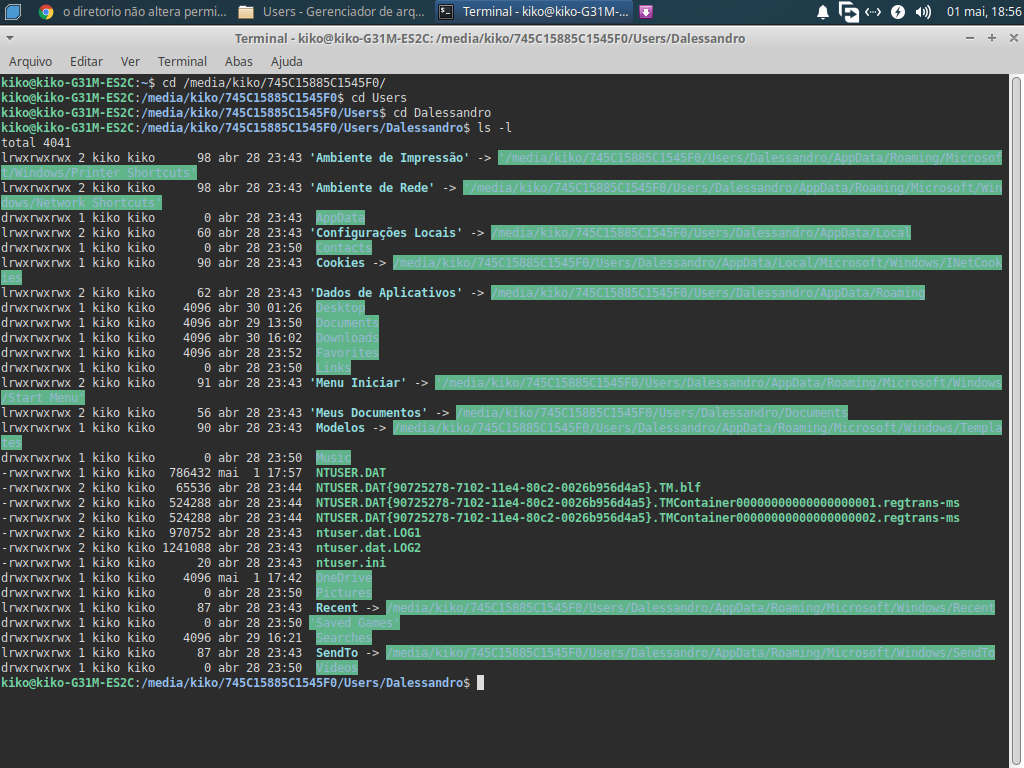This screenshot has width=1024, height=768.
Task: Open the Ajuda menu
Action: tap(286, 61)
